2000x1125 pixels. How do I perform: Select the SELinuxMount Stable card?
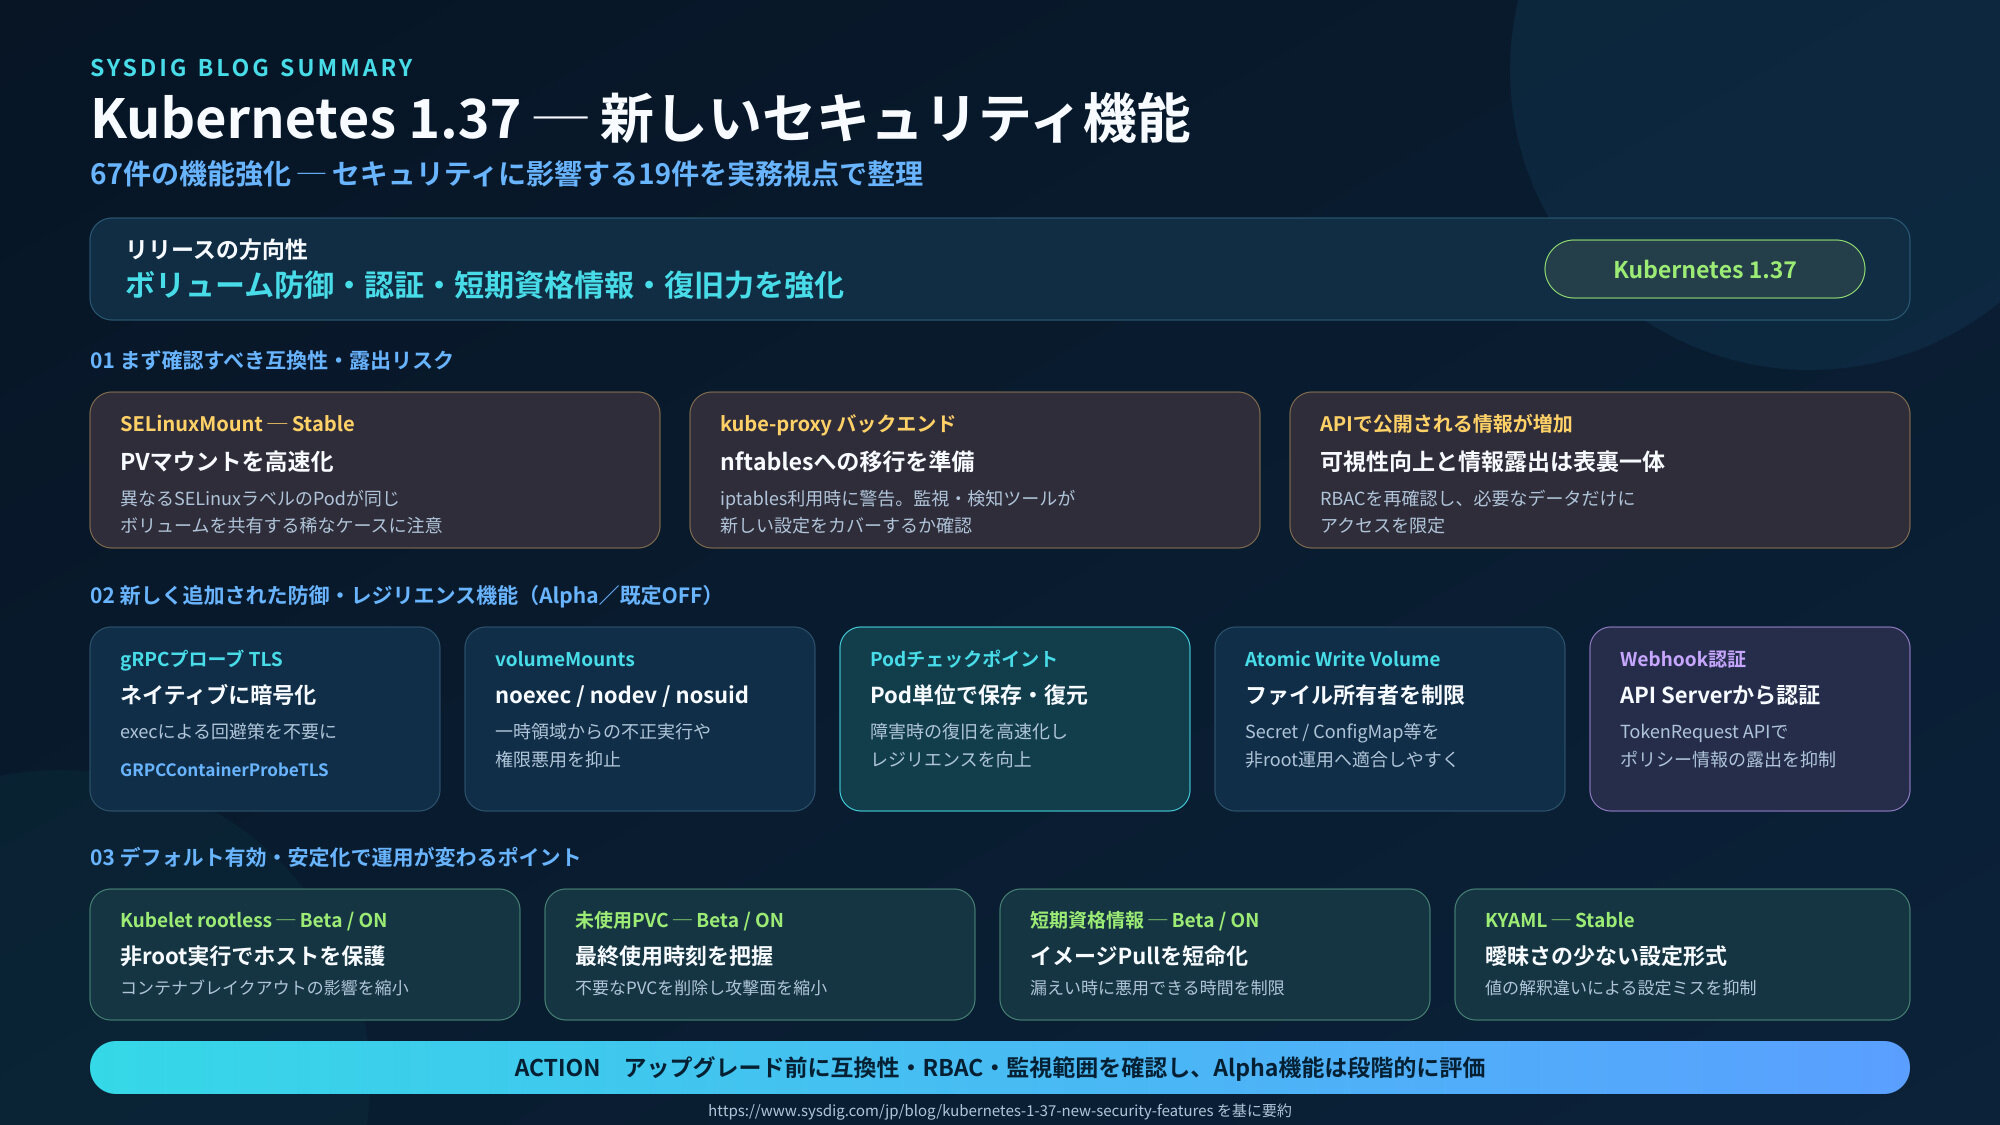pyautogui.click(x=375, y=470)
